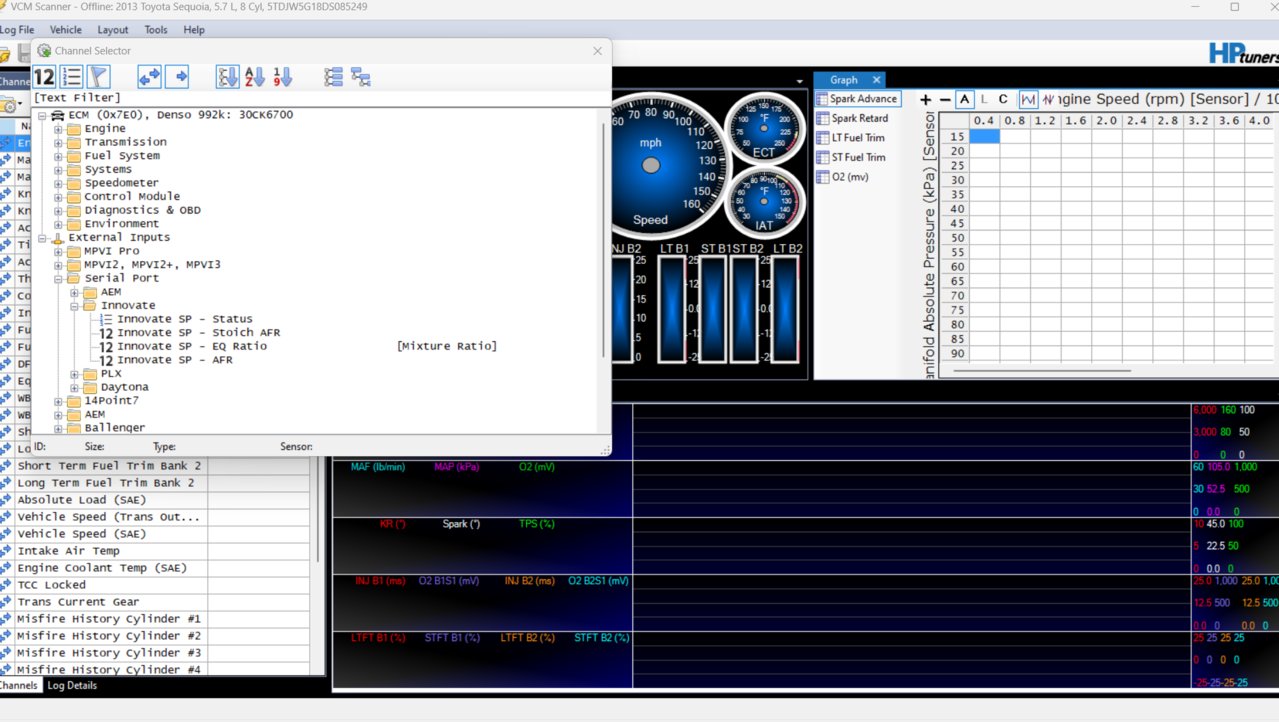Click the minus button in Graph toolbar

pyautogui.click(x=945, y=99)
